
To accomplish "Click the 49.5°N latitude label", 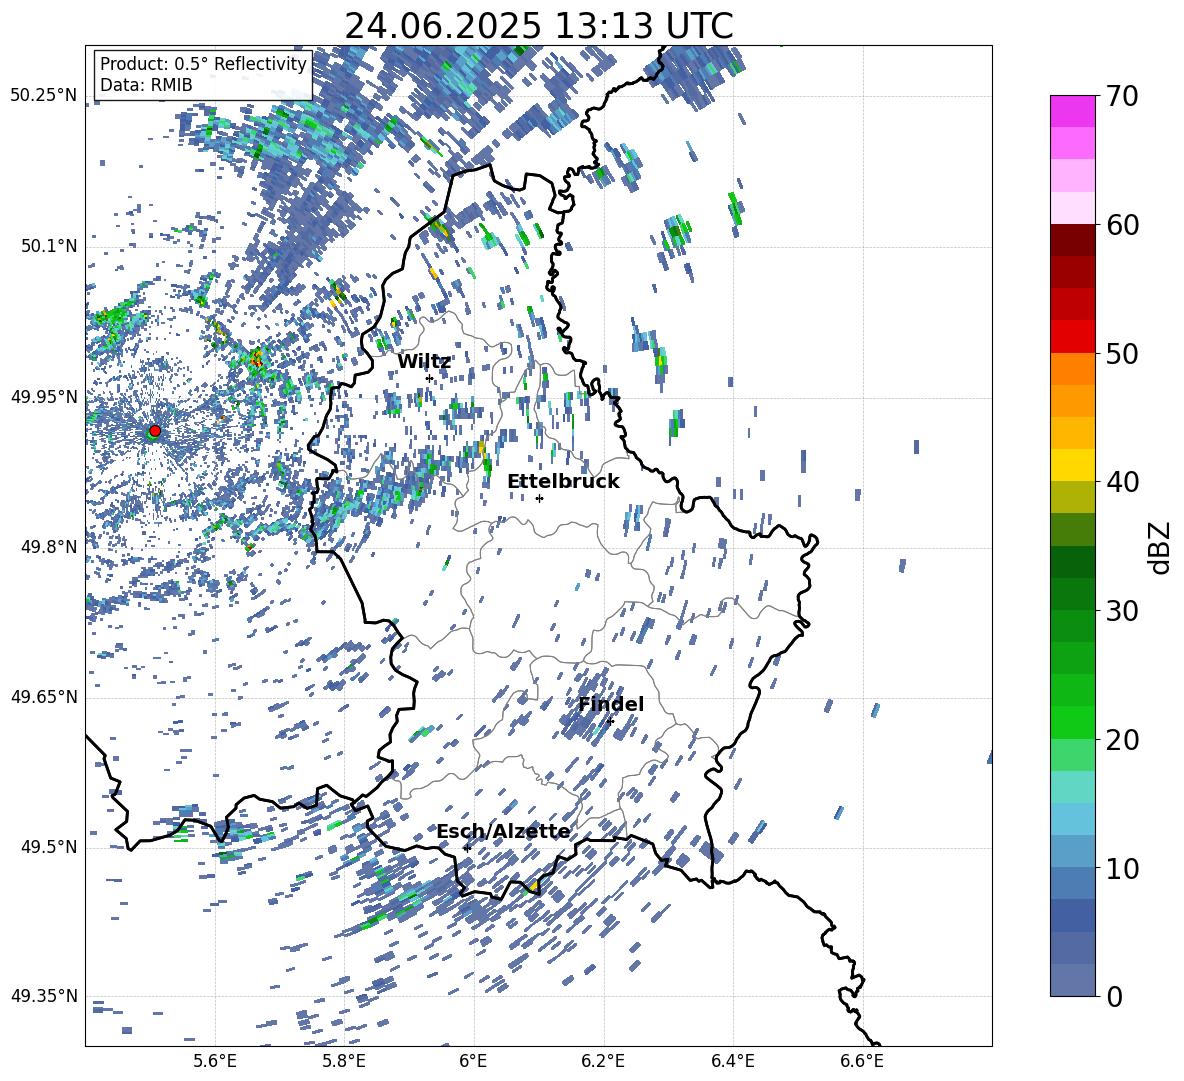I will tap(48, 847).
